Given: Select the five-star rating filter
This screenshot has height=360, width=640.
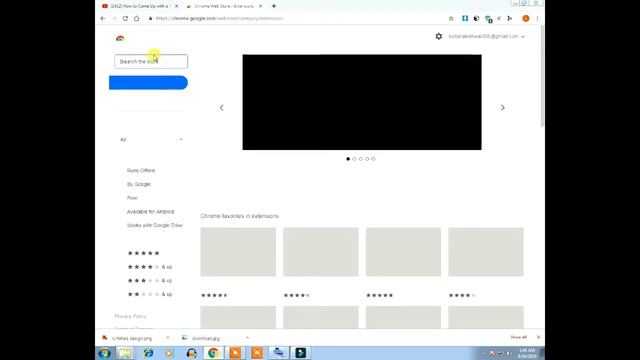Looking at the screenshot, I should click(x=143, y=253).
